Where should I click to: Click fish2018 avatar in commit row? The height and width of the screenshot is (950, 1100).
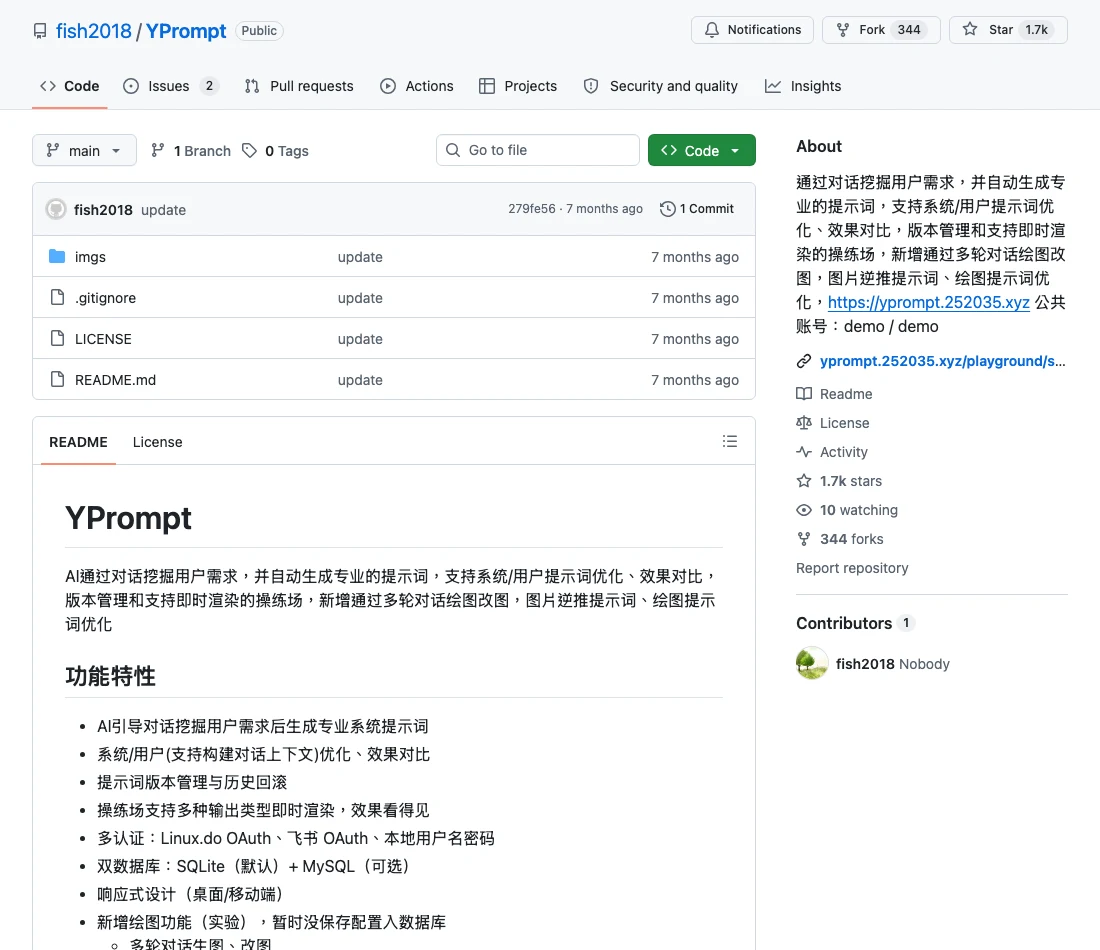[56, 209]
